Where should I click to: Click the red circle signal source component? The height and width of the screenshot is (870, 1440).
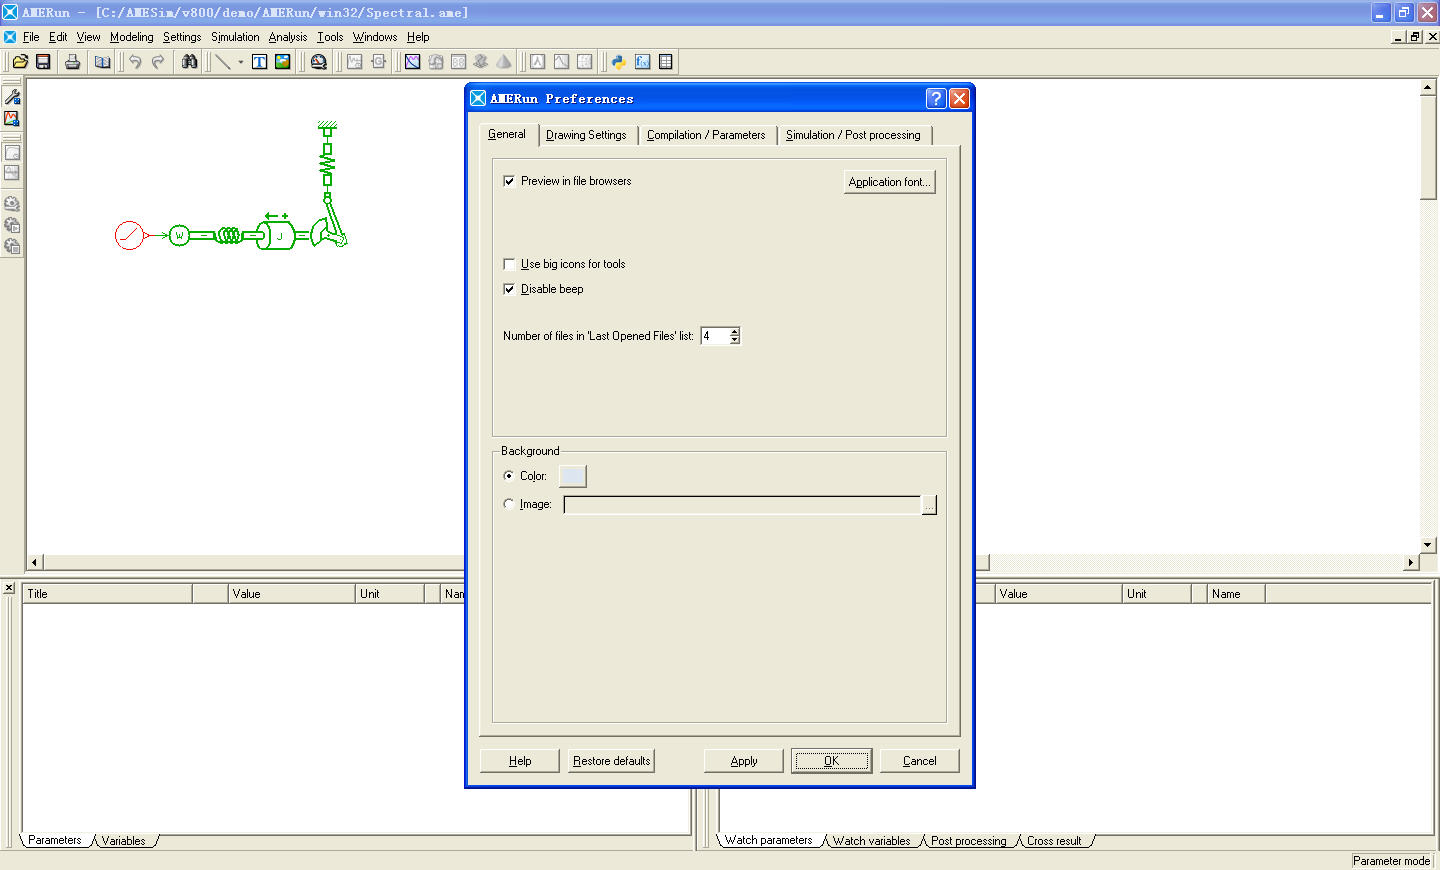[x=129, y=235]
